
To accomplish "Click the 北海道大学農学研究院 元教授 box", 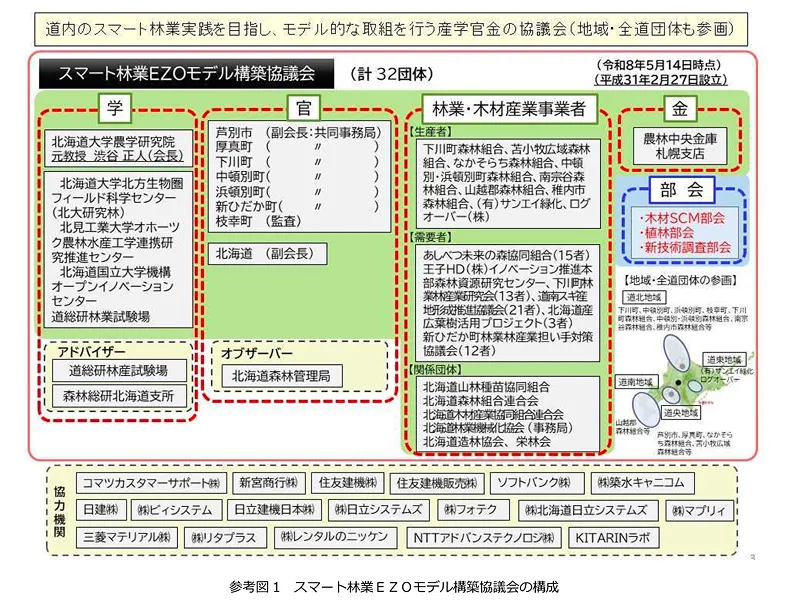I will coord(118,148).
